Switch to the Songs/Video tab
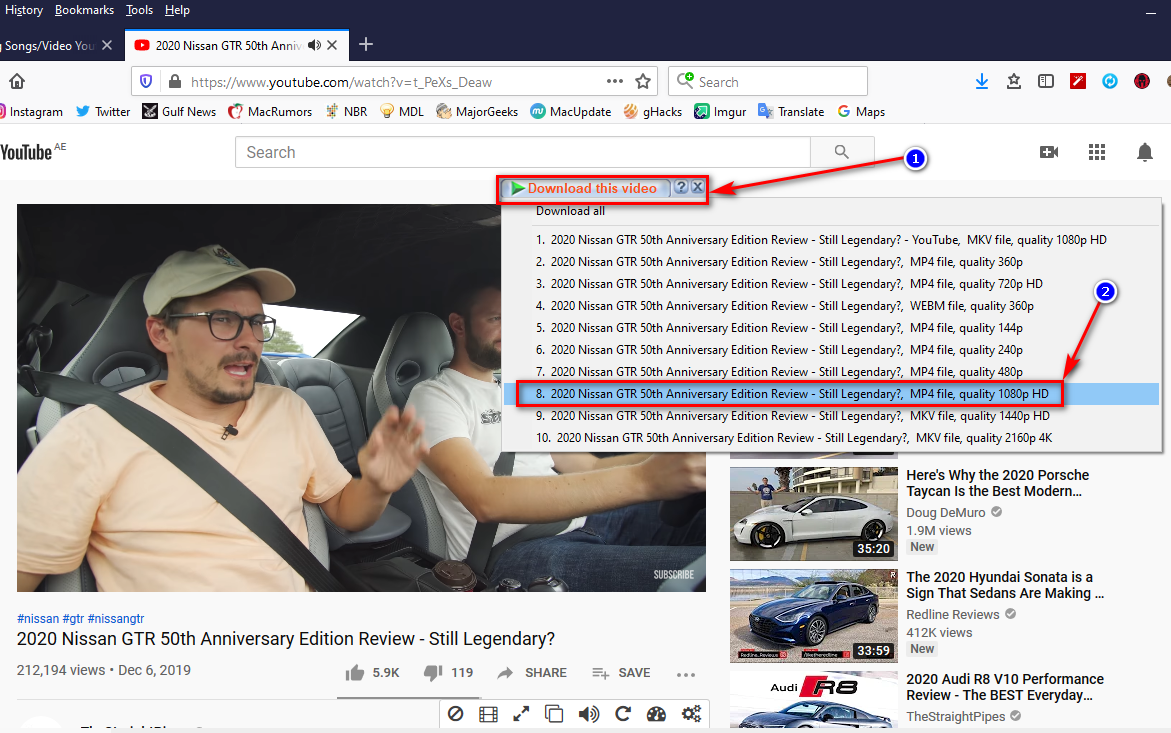The height and width of the screenshot is (733, 1171). [x=49, y=46]
